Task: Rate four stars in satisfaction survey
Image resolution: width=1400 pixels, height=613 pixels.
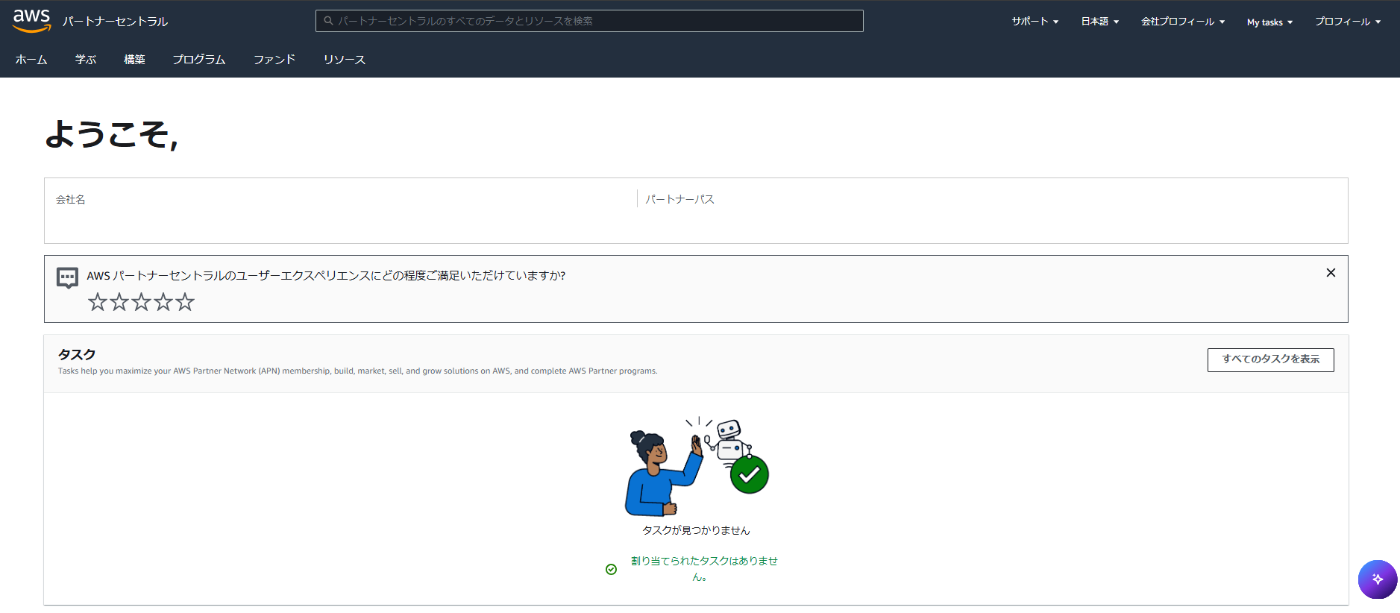Action: [x=163, y=302]
